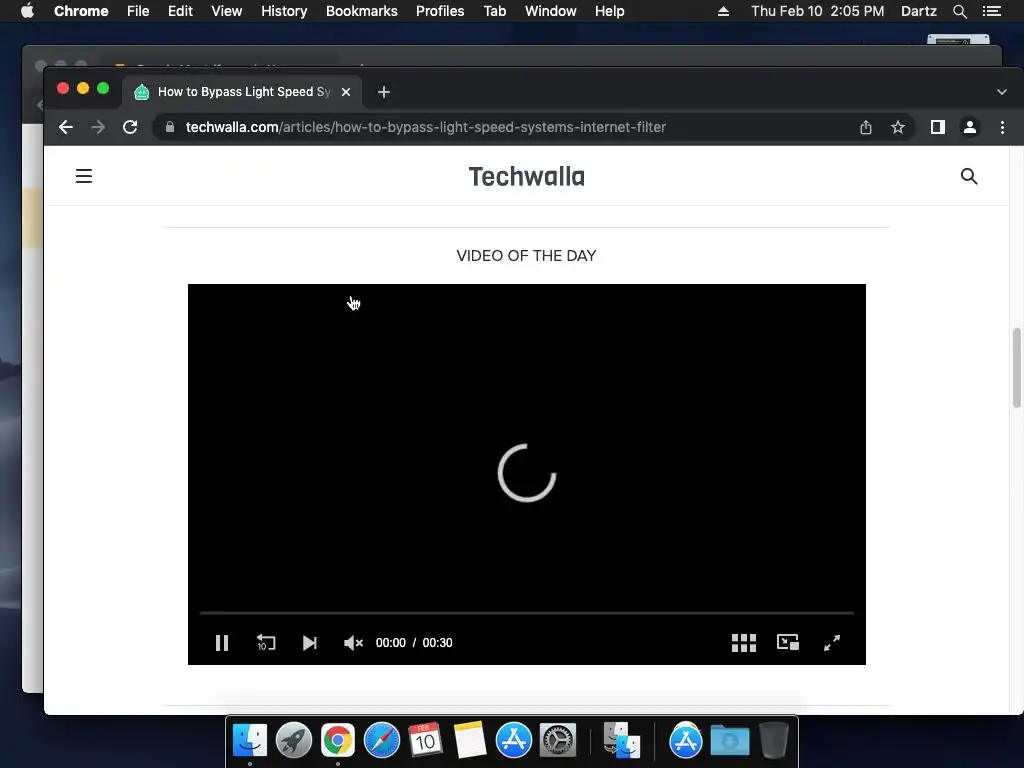Viewport: 1024px width, 768px height.
Task: Click the video player area
Action: tap(526, 474)
